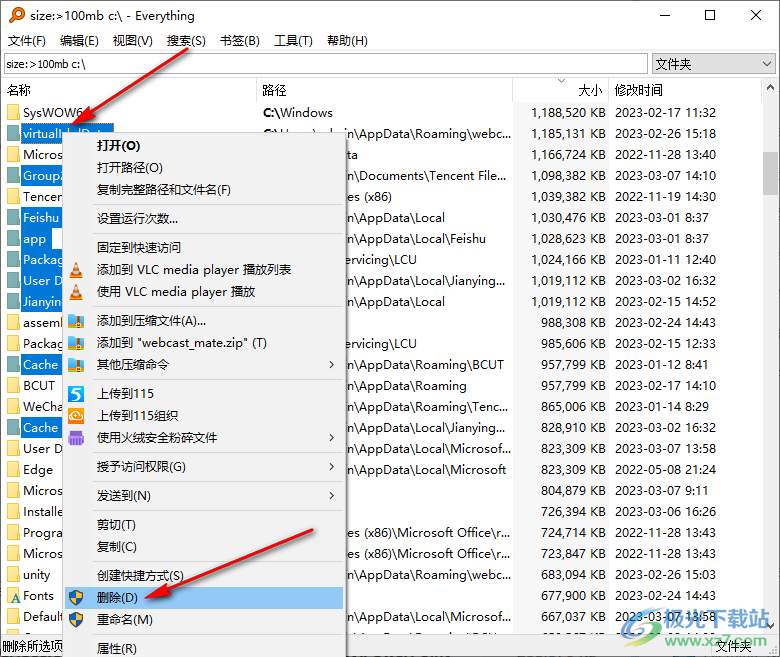The height and width of the screenshot is (657, 780).
Task: Click the SysWOW64 folder icon
Action: pos(13,112)
